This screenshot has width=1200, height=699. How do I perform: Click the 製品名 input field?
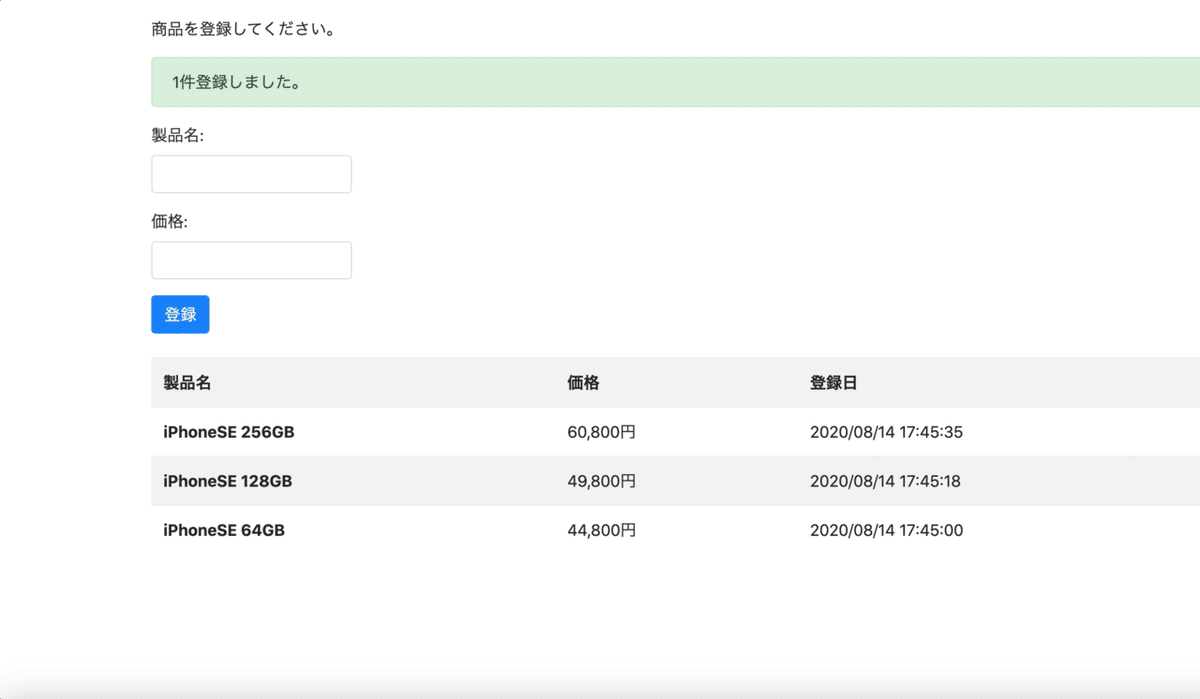[251, 174]
